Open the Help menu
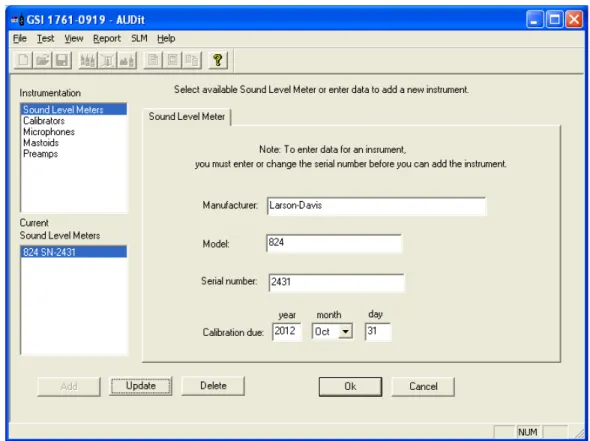Viewport: 590px width, 441px height. pyautogui.click(x=166, y=38)
